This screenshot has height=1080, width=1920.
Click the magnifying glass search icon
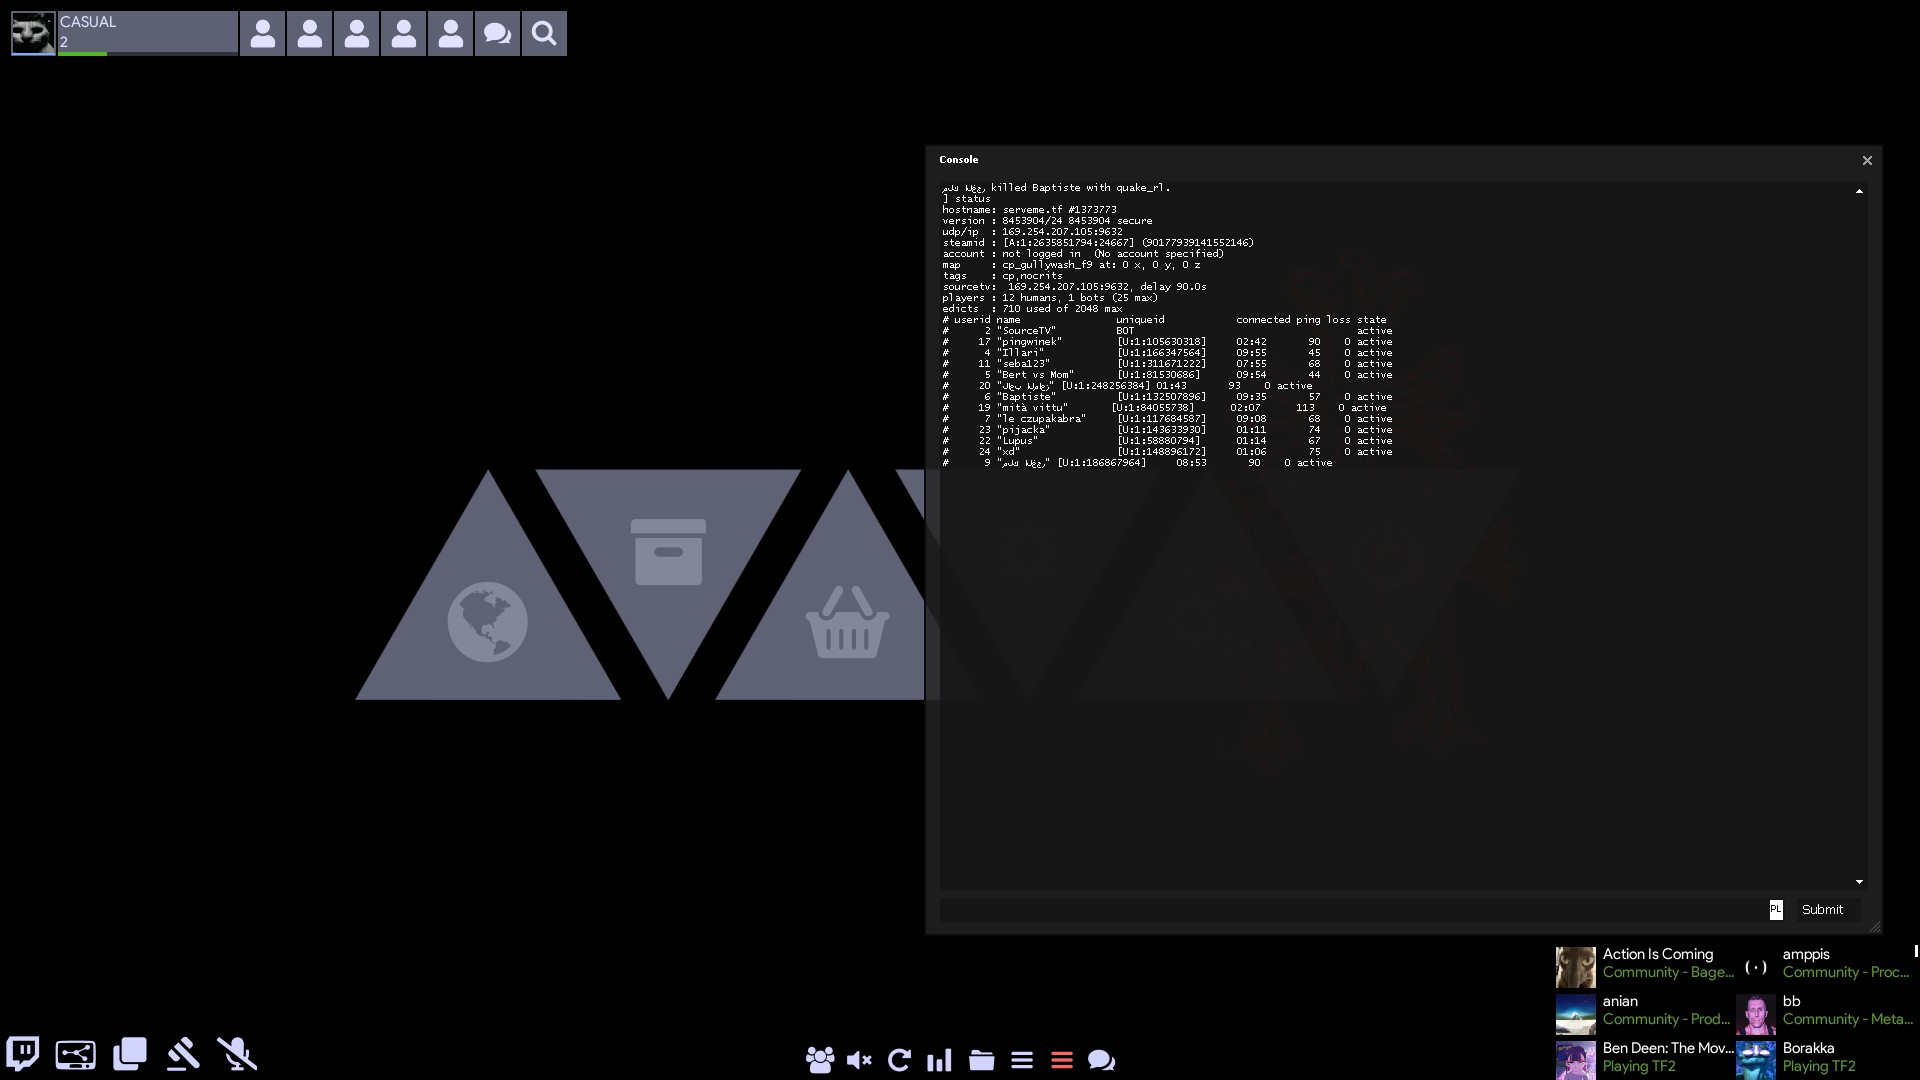(544, 34)
